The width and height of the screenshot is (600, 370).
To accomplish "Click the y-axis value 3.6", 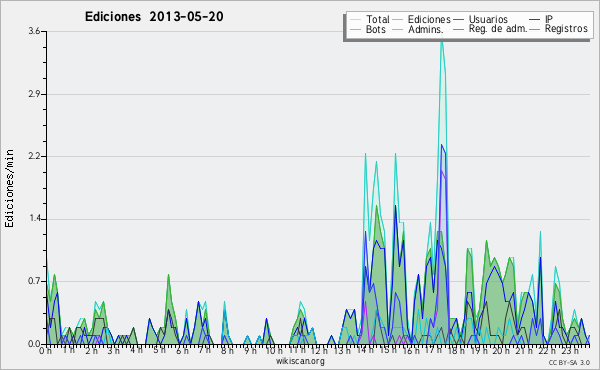I will (x=34, y=31).
